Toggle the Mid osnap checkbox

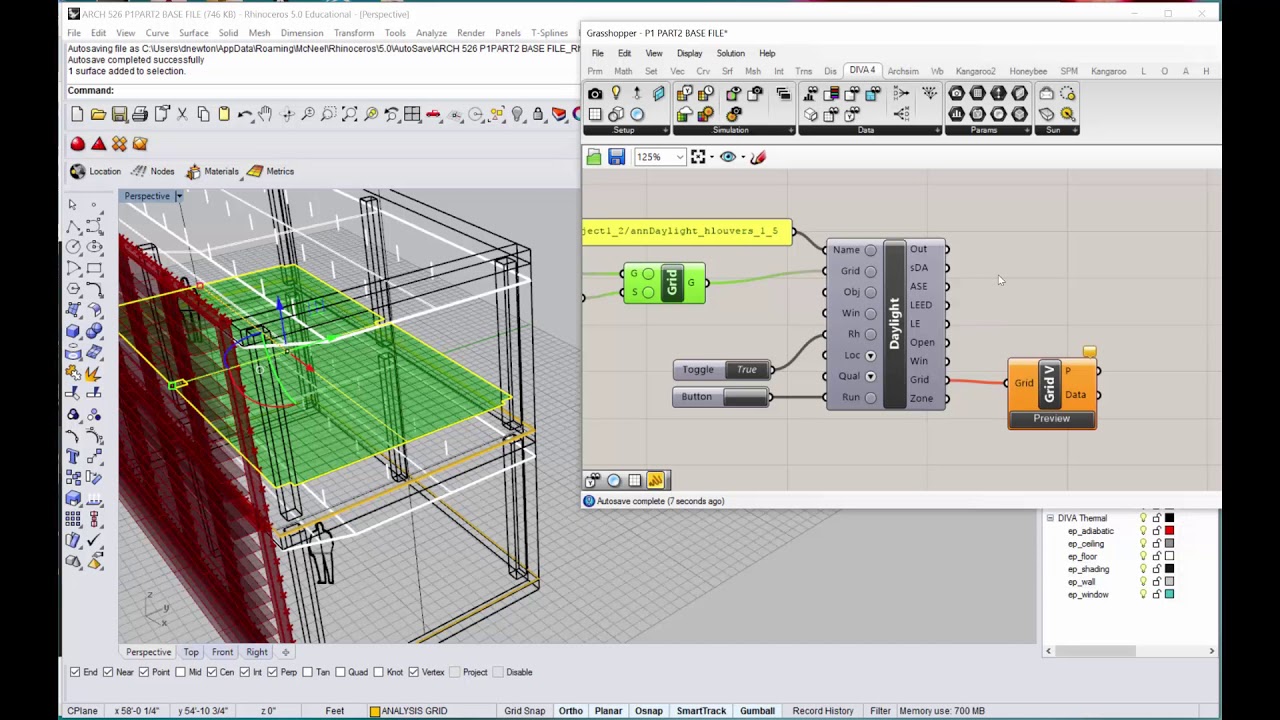(x=180, y=672)
